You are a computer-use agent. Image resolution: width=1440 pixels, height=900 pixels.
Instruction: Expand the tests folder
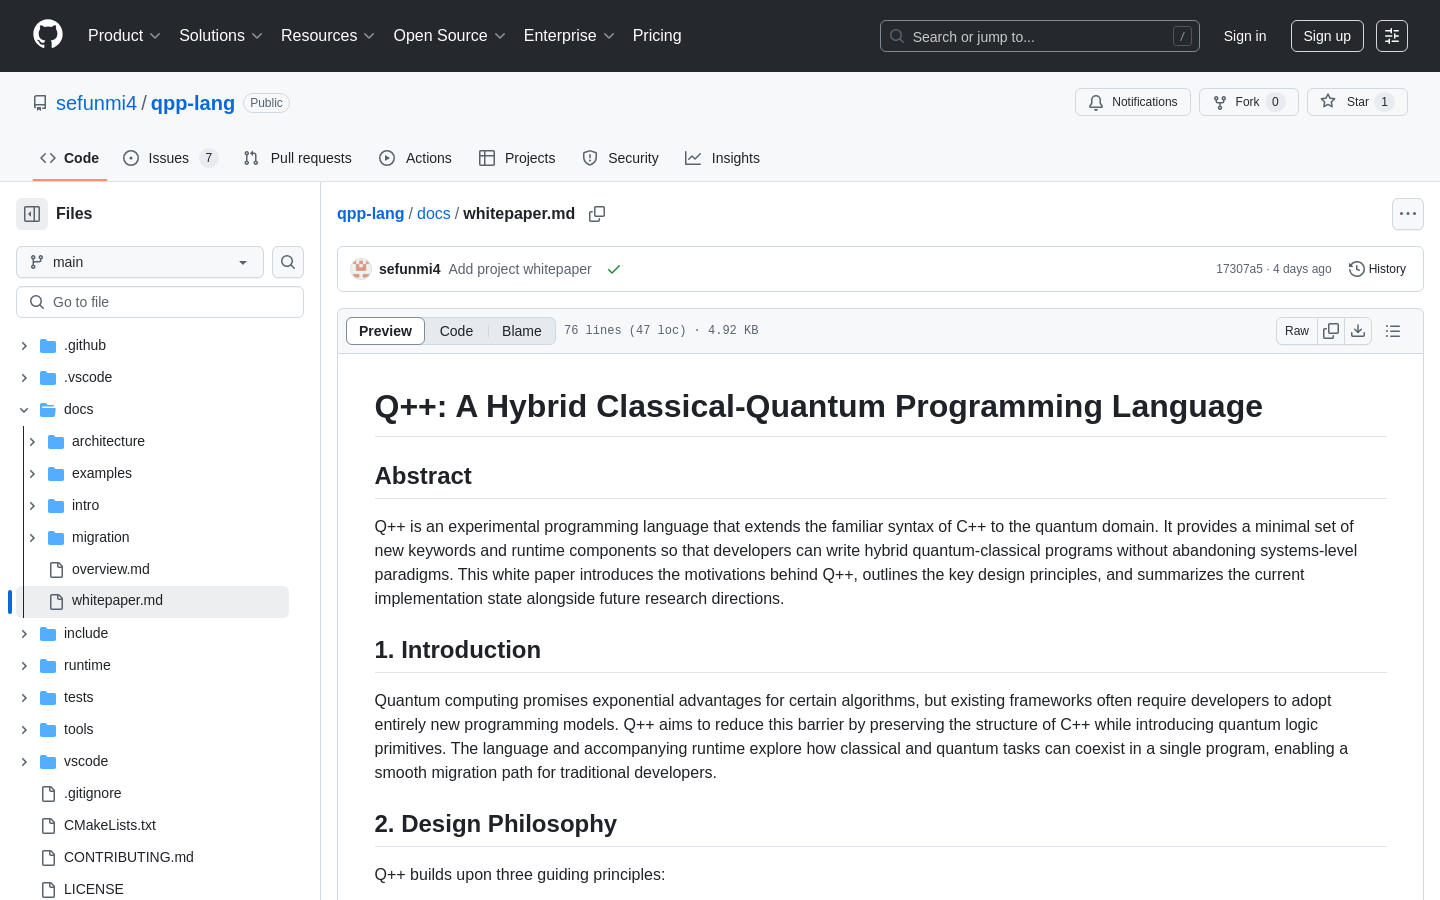[24, 698]
